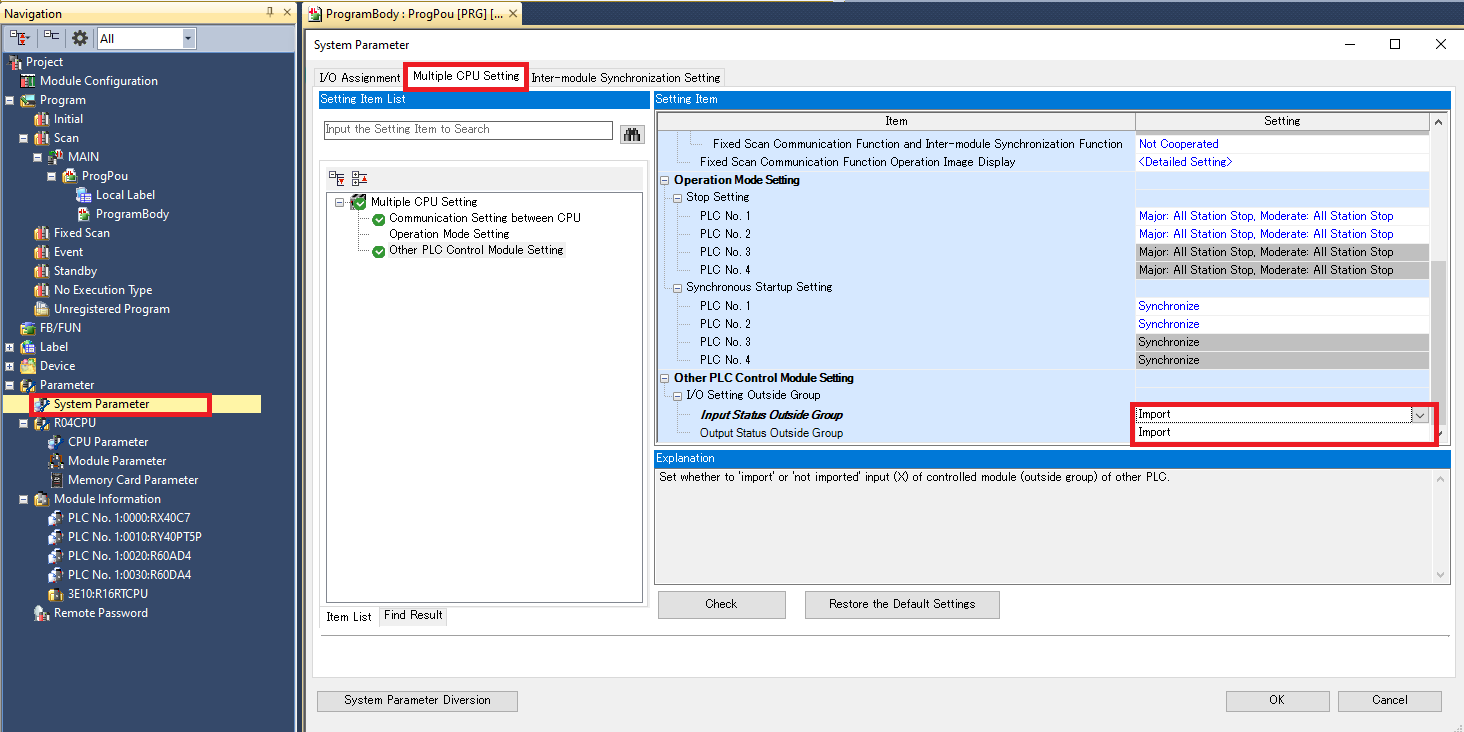Screen dimensions: 1464x732
Task: Select Operation Mode Setting in item list
Action: point(449,234)
